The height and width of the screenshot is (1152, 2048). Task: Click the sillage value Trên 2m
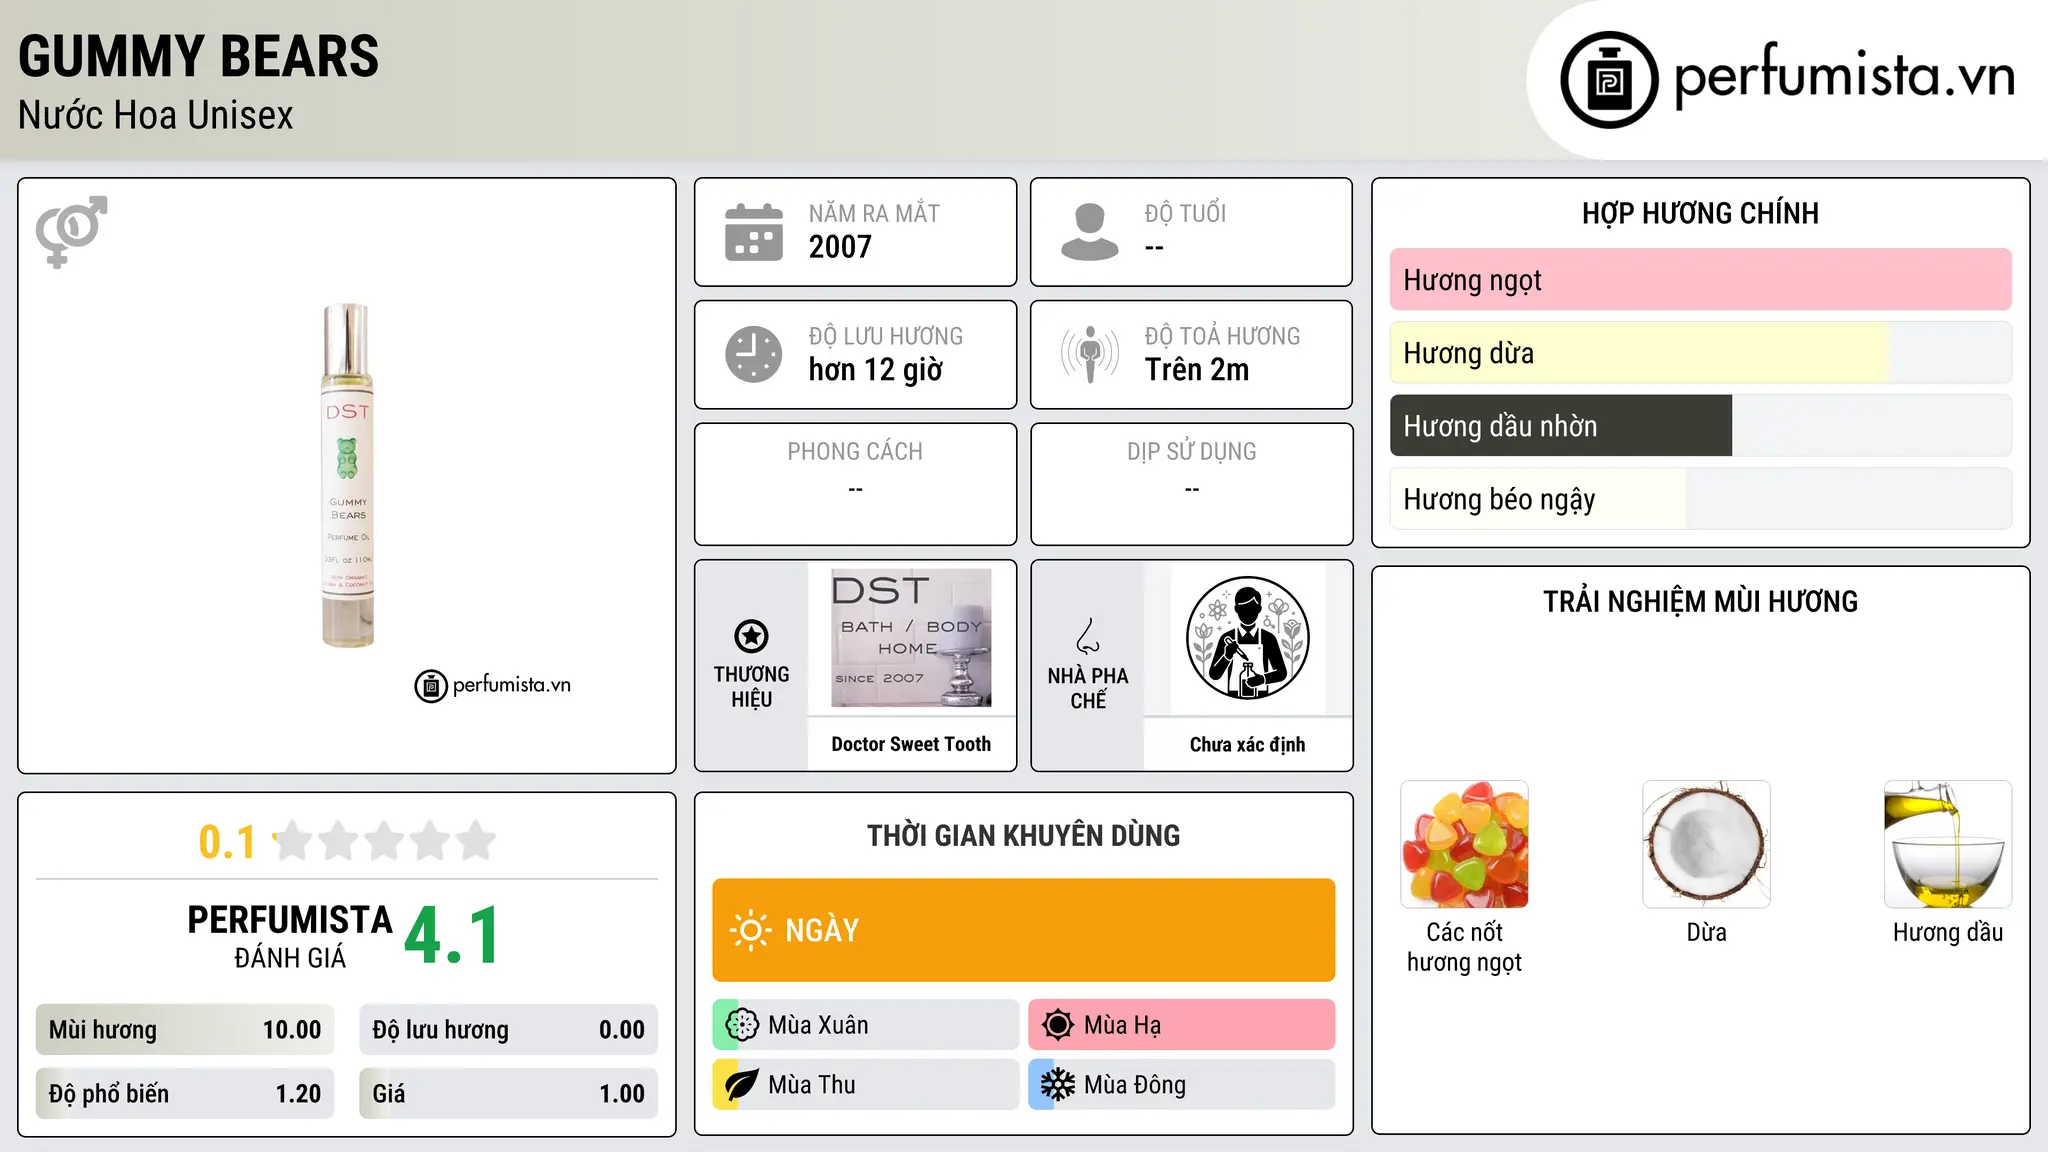pyautogui.click(x=1197, y=370)
